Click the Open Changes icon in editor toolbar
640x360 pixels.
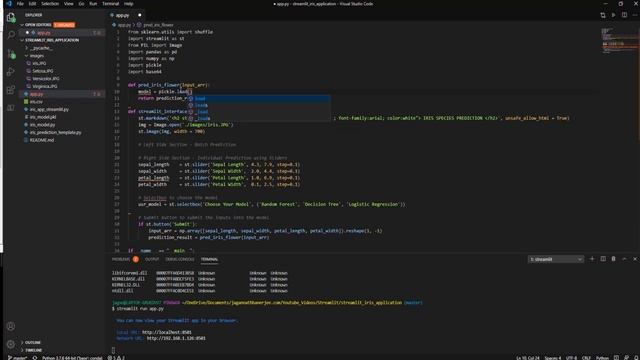point(603,15)
